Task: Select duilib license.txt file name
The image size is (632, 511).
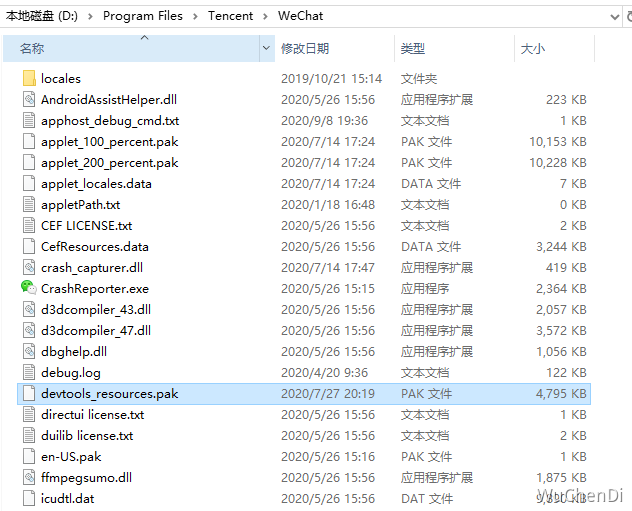Action: (x=87, y=435)
